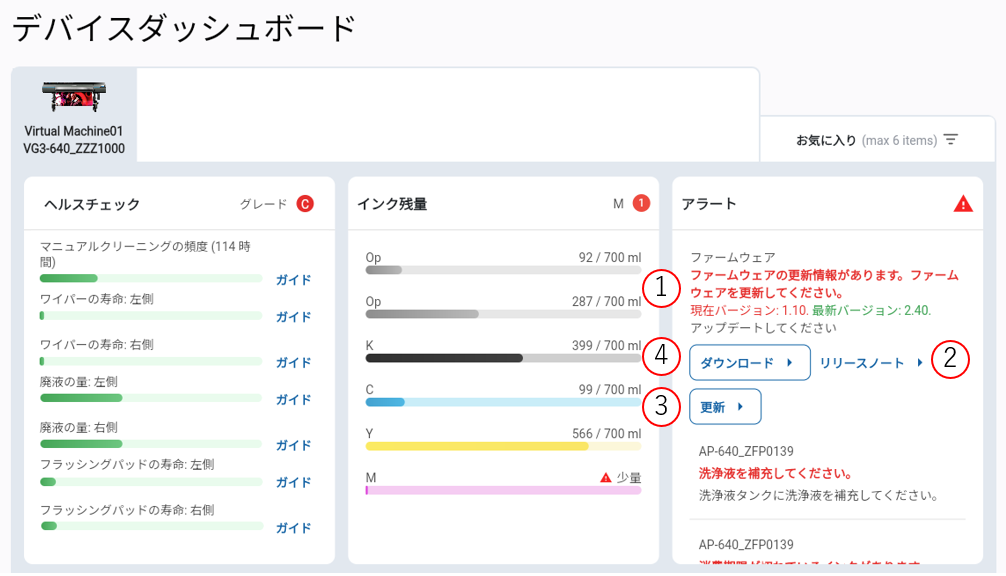Click the red grade C badge
Image resolution: width=1006 pixels, height=576 pixels.
click(305, 204)
